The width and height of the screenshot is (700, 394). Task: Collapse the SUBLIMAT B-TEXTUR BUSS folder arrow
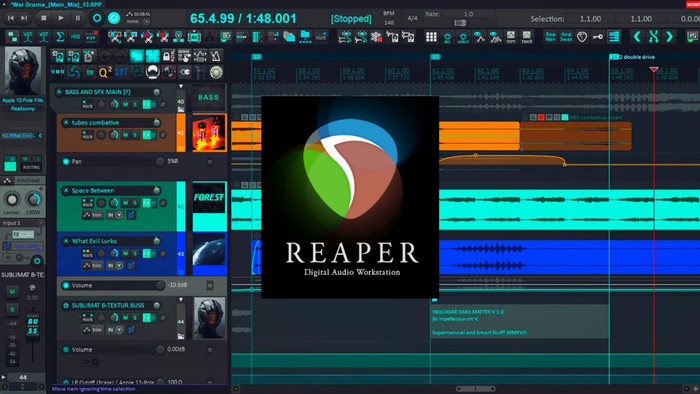pos(181,300)
